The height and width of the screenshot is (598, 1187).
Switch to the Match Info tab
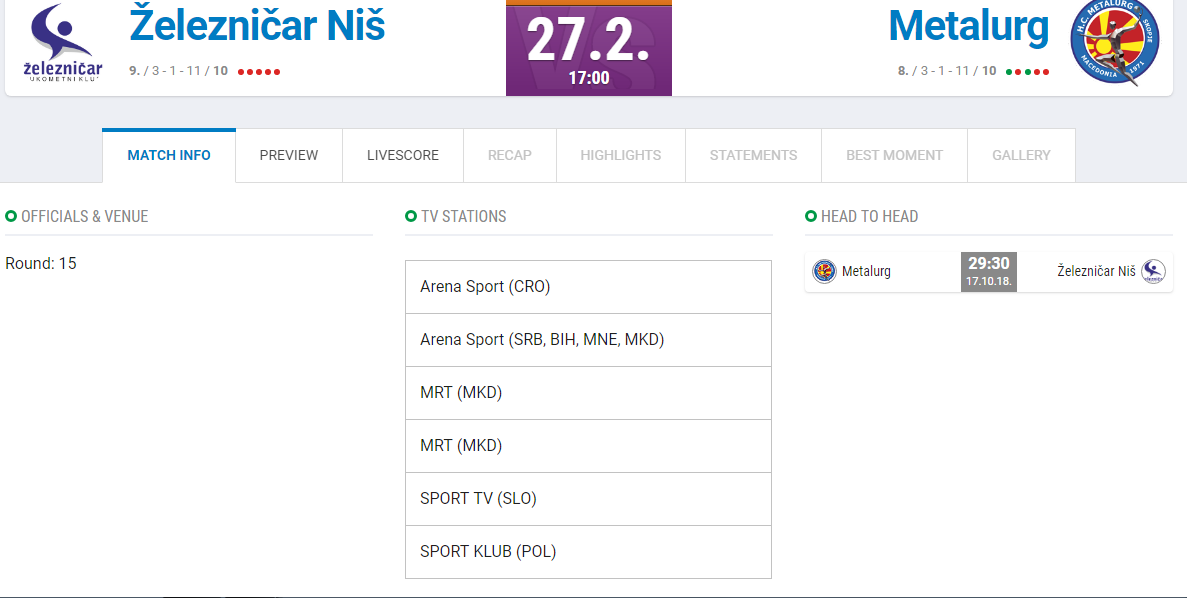click(169, 155)
